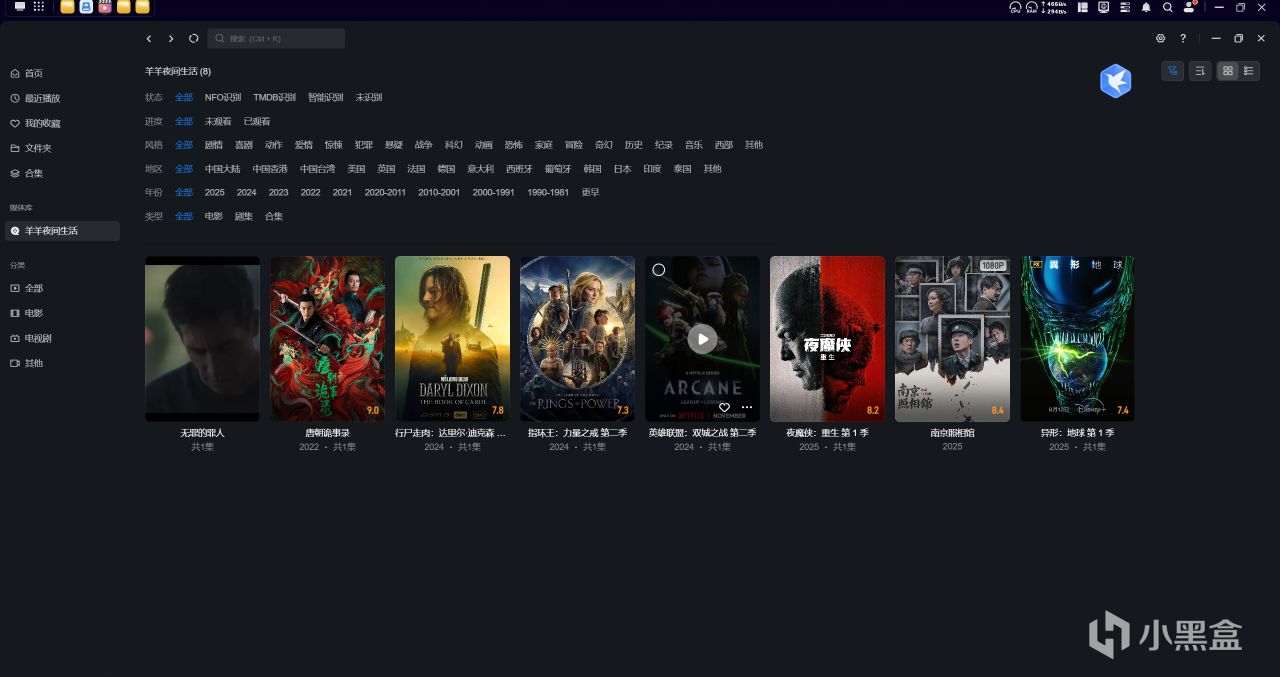The width and height of the screenshot is (1280, 677).
Task: Open notifications bell in system tray
Action: tap(1146, 7)
